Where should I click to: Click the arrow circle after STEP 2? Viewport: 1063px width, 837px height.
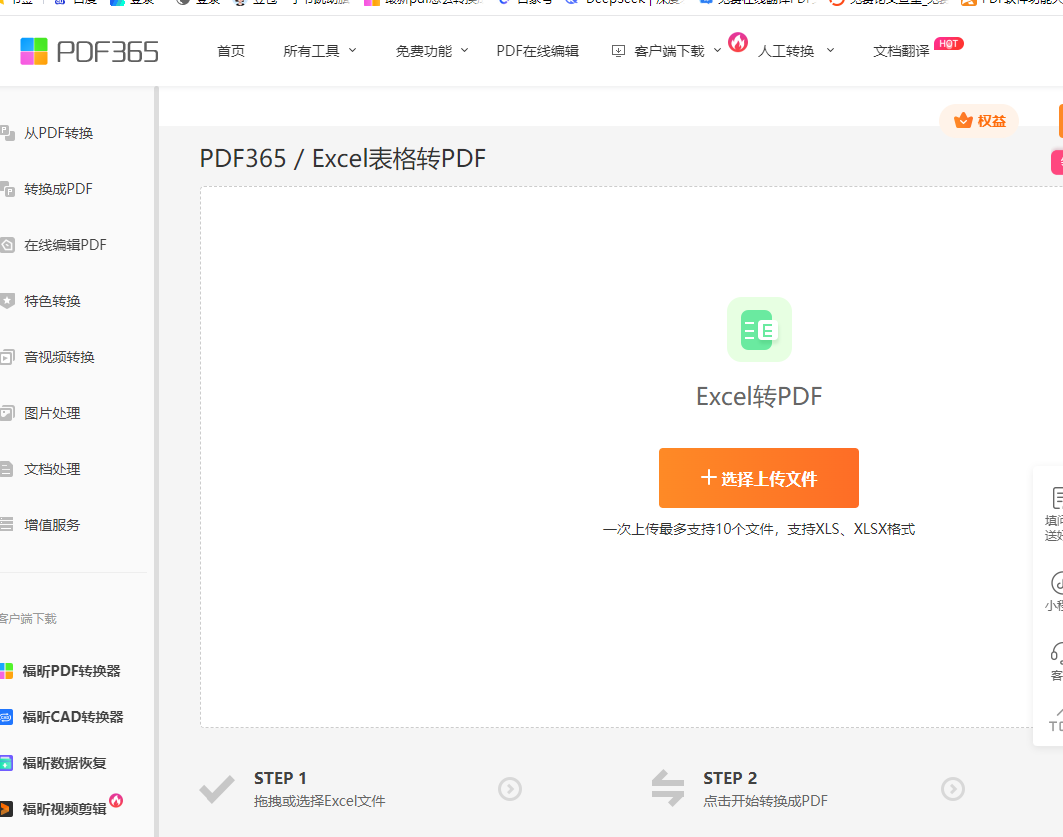(x=952, y=789)
